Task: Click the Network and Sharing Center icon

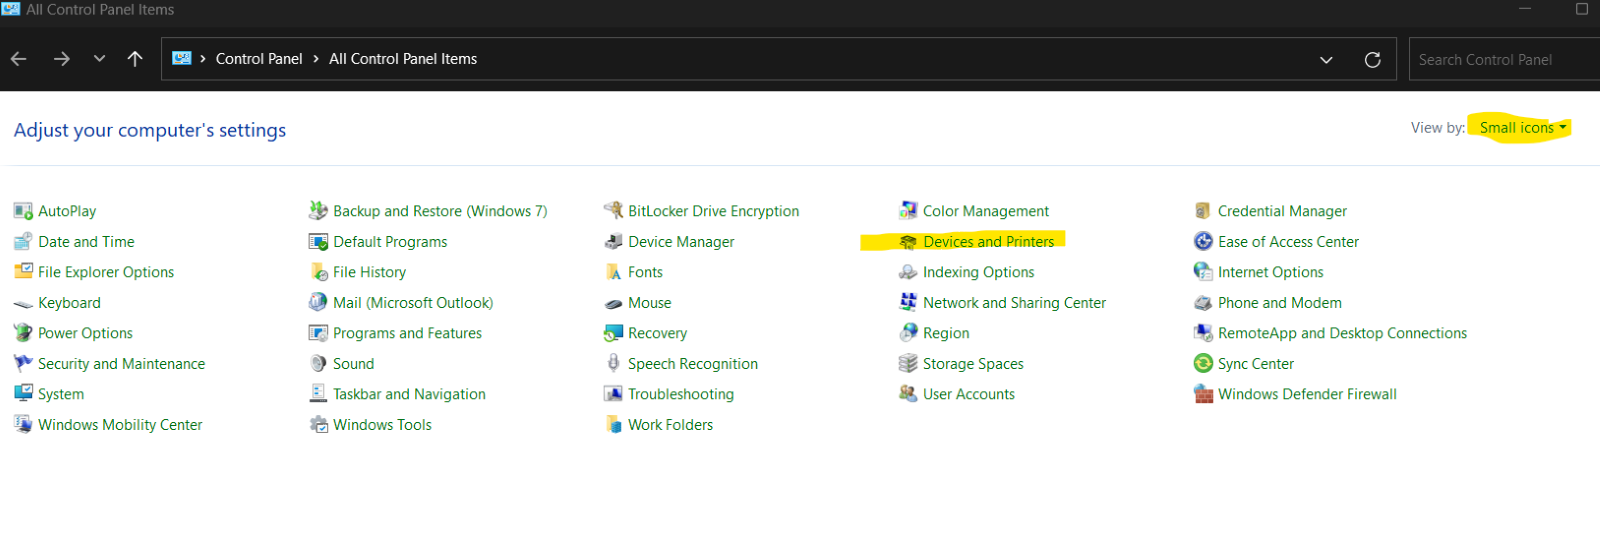Action: click(x=908, y=303)
